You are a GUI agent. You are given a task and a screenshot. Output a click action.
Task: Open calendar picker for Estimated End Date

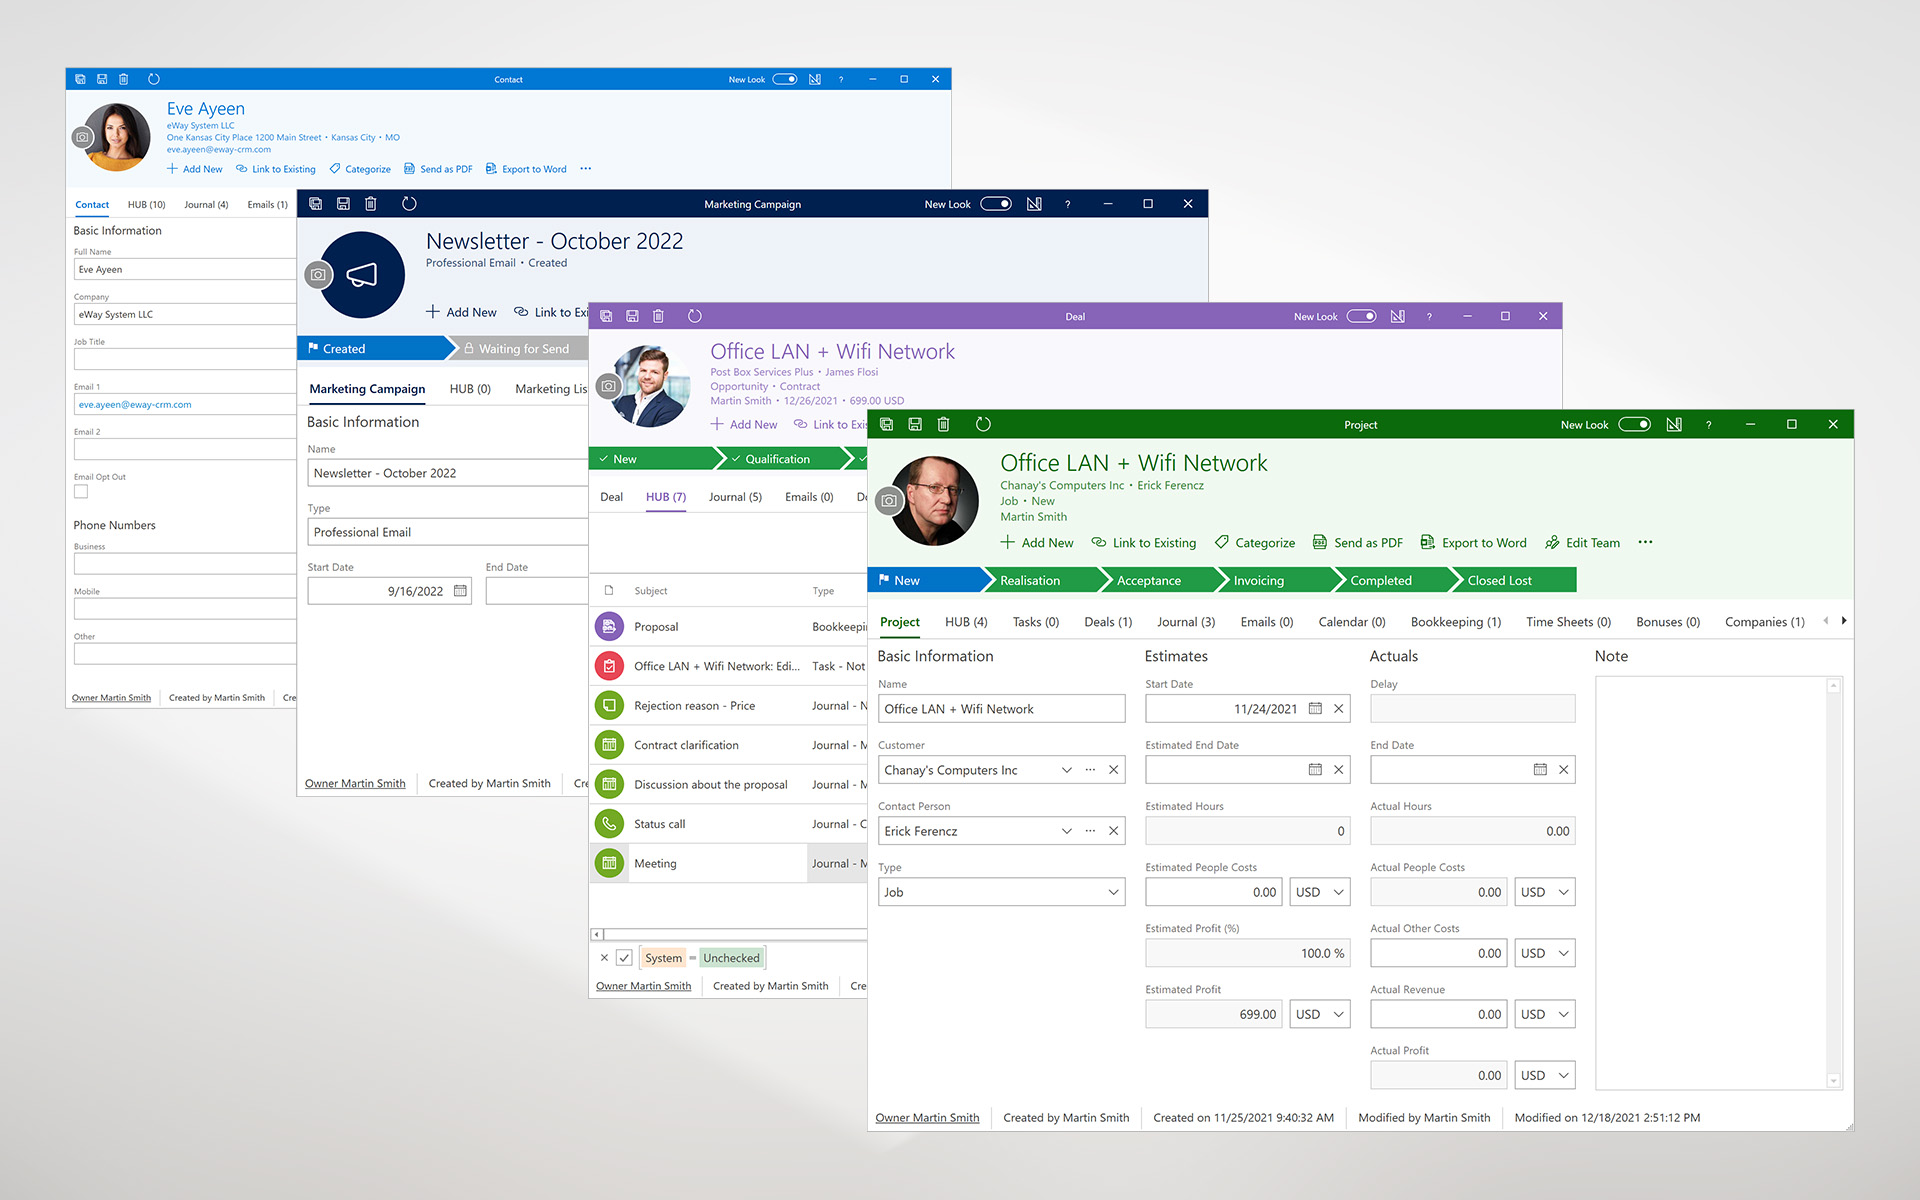coord(1315,770)
